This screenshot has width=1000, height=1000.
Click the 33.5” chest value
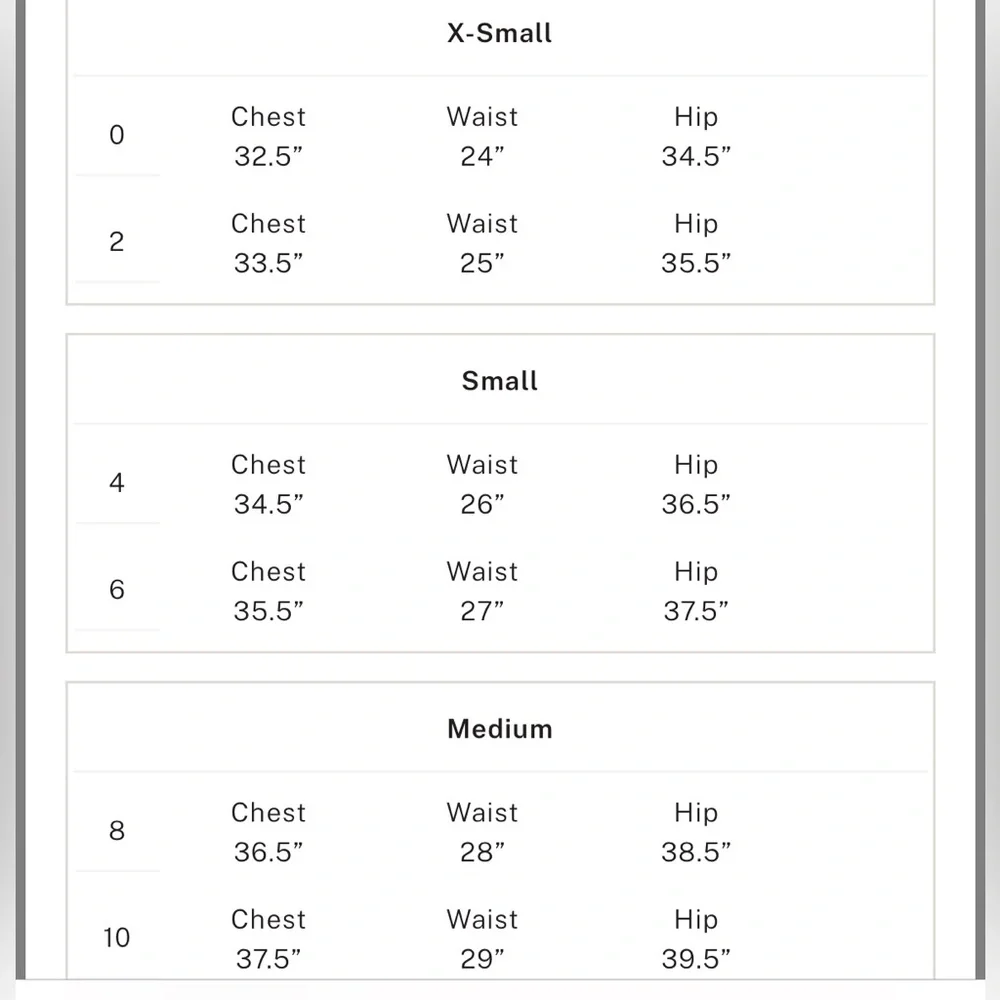click(x=268, y=264)
